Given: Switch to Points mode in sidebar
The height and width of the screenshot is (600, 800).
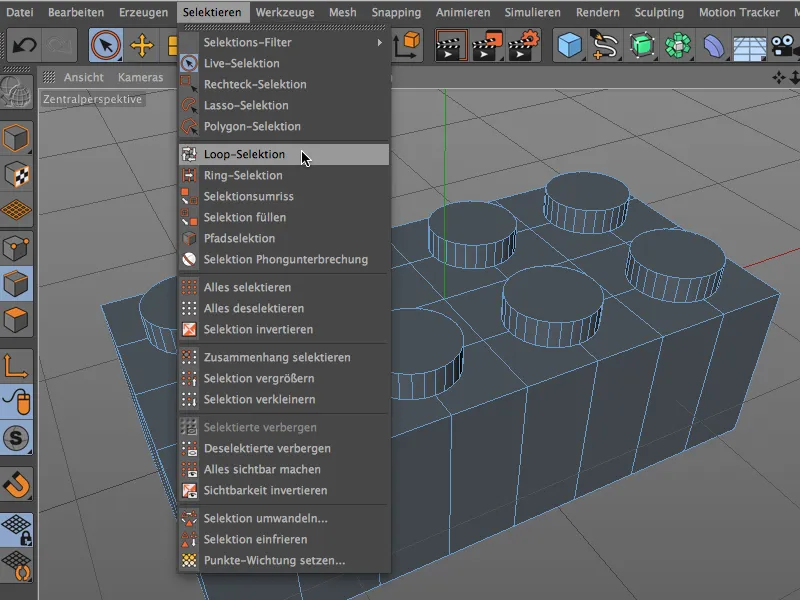Looking at the screenshot, I should 16,248.
